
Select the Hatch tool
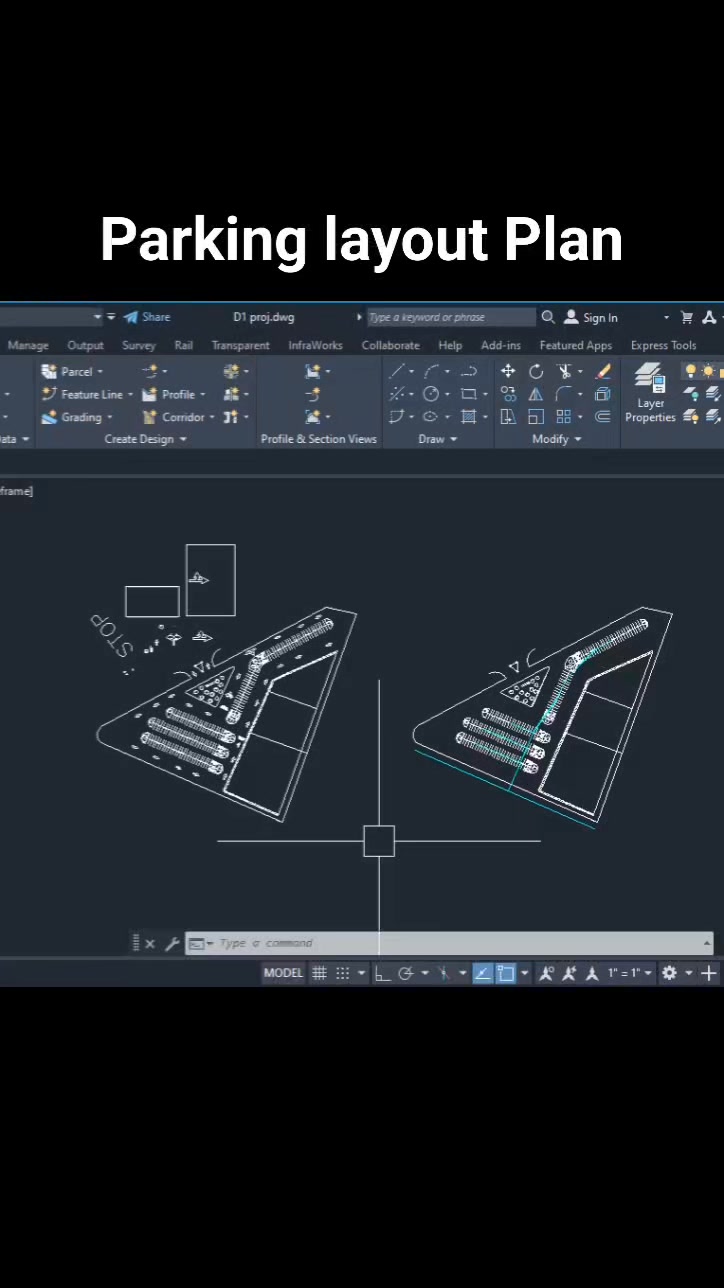(x=468, y=417)
